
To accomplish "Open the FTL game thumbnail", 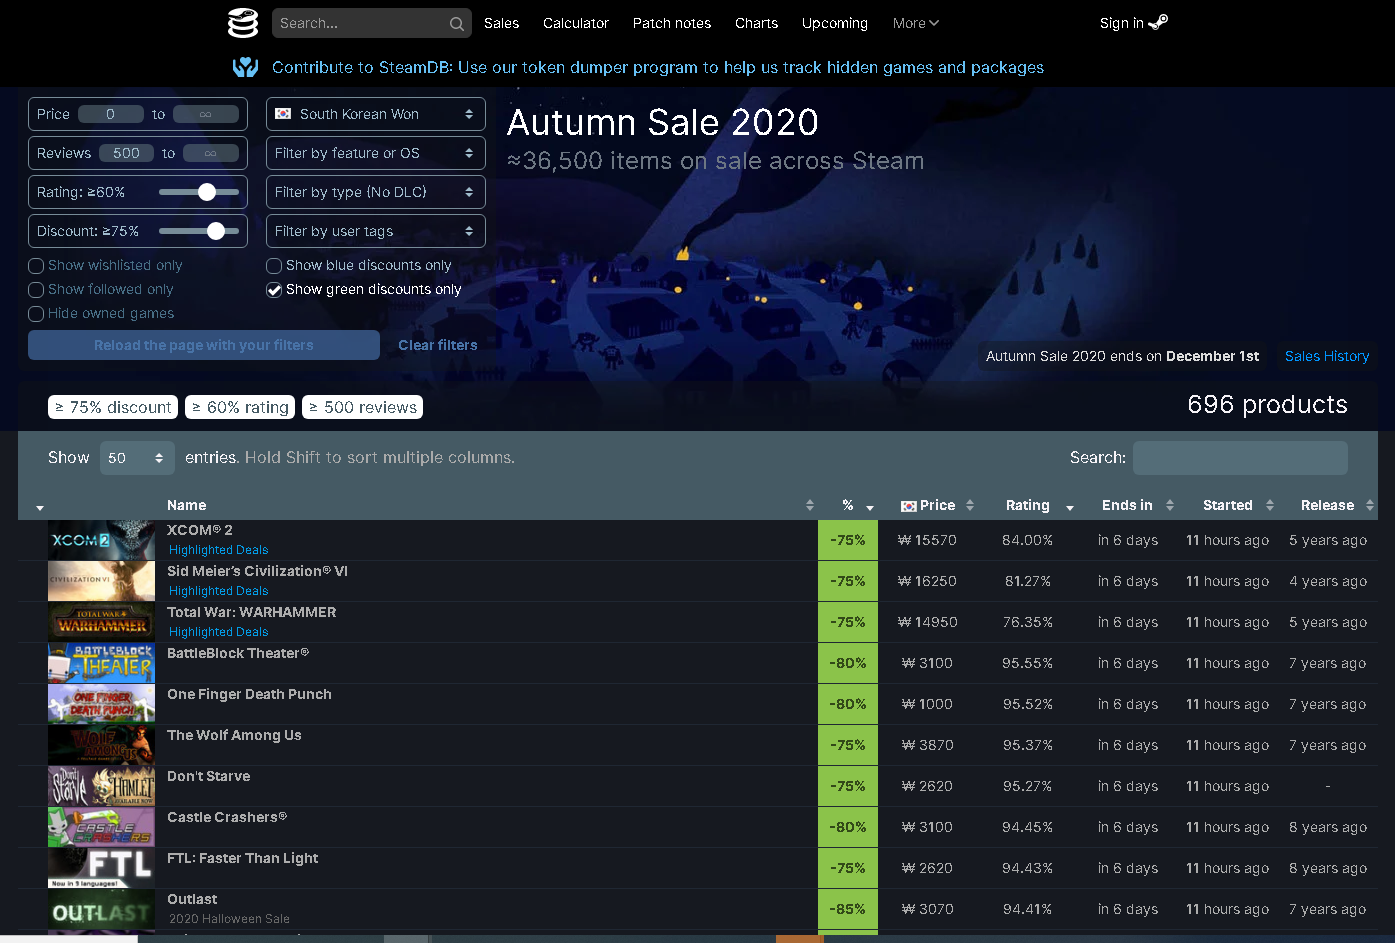I will coord(101,868).
